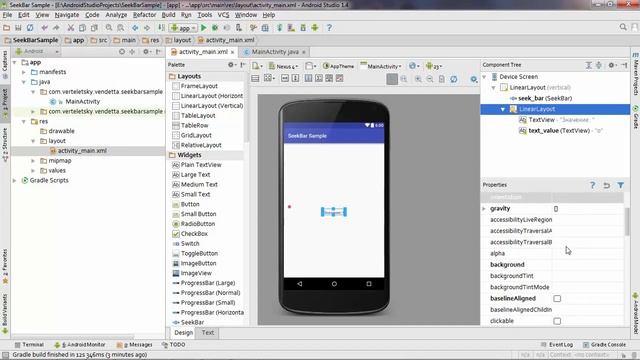Open the API level 23 dropdown
This screenshot has height=360, width=640.
[x=434, y=66]
